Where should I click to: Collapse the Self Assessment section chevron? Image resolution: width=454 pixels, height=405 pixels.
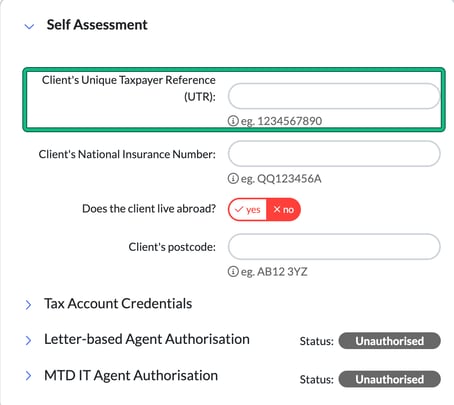(x=29, y=26)
